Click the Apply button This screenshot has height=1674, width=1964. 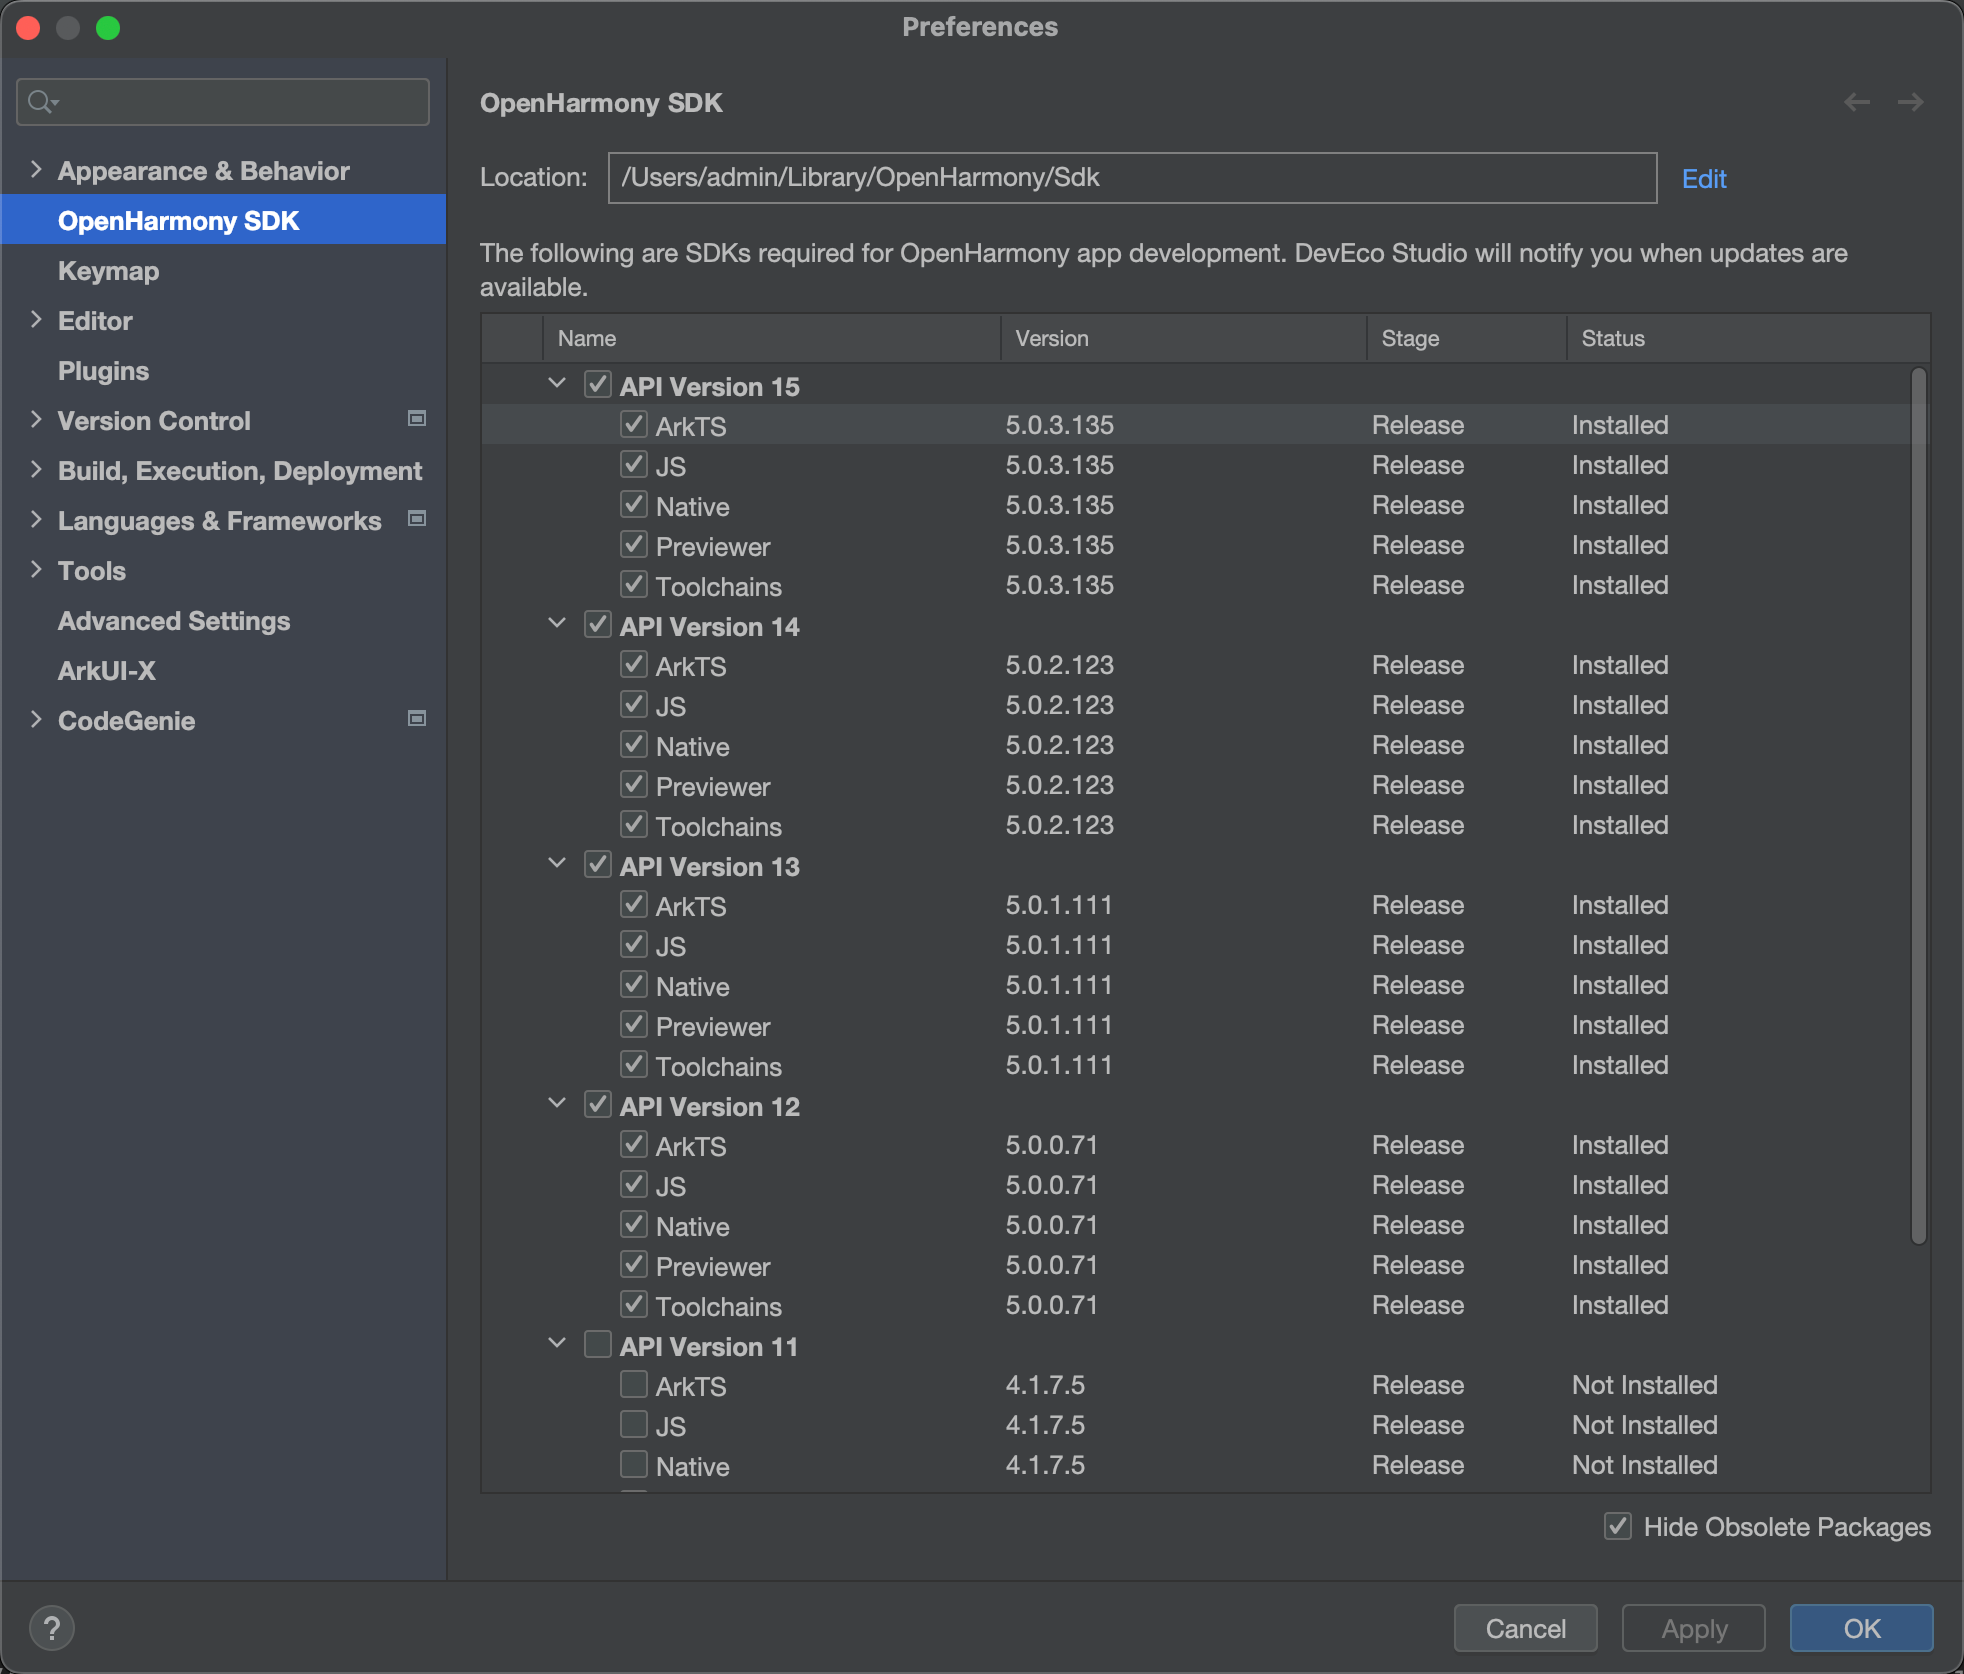click(1694, 1628)
